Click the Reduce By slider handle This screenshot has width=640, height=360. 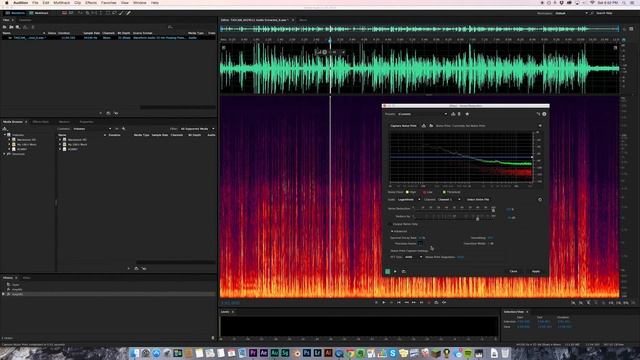pos(478,219)
